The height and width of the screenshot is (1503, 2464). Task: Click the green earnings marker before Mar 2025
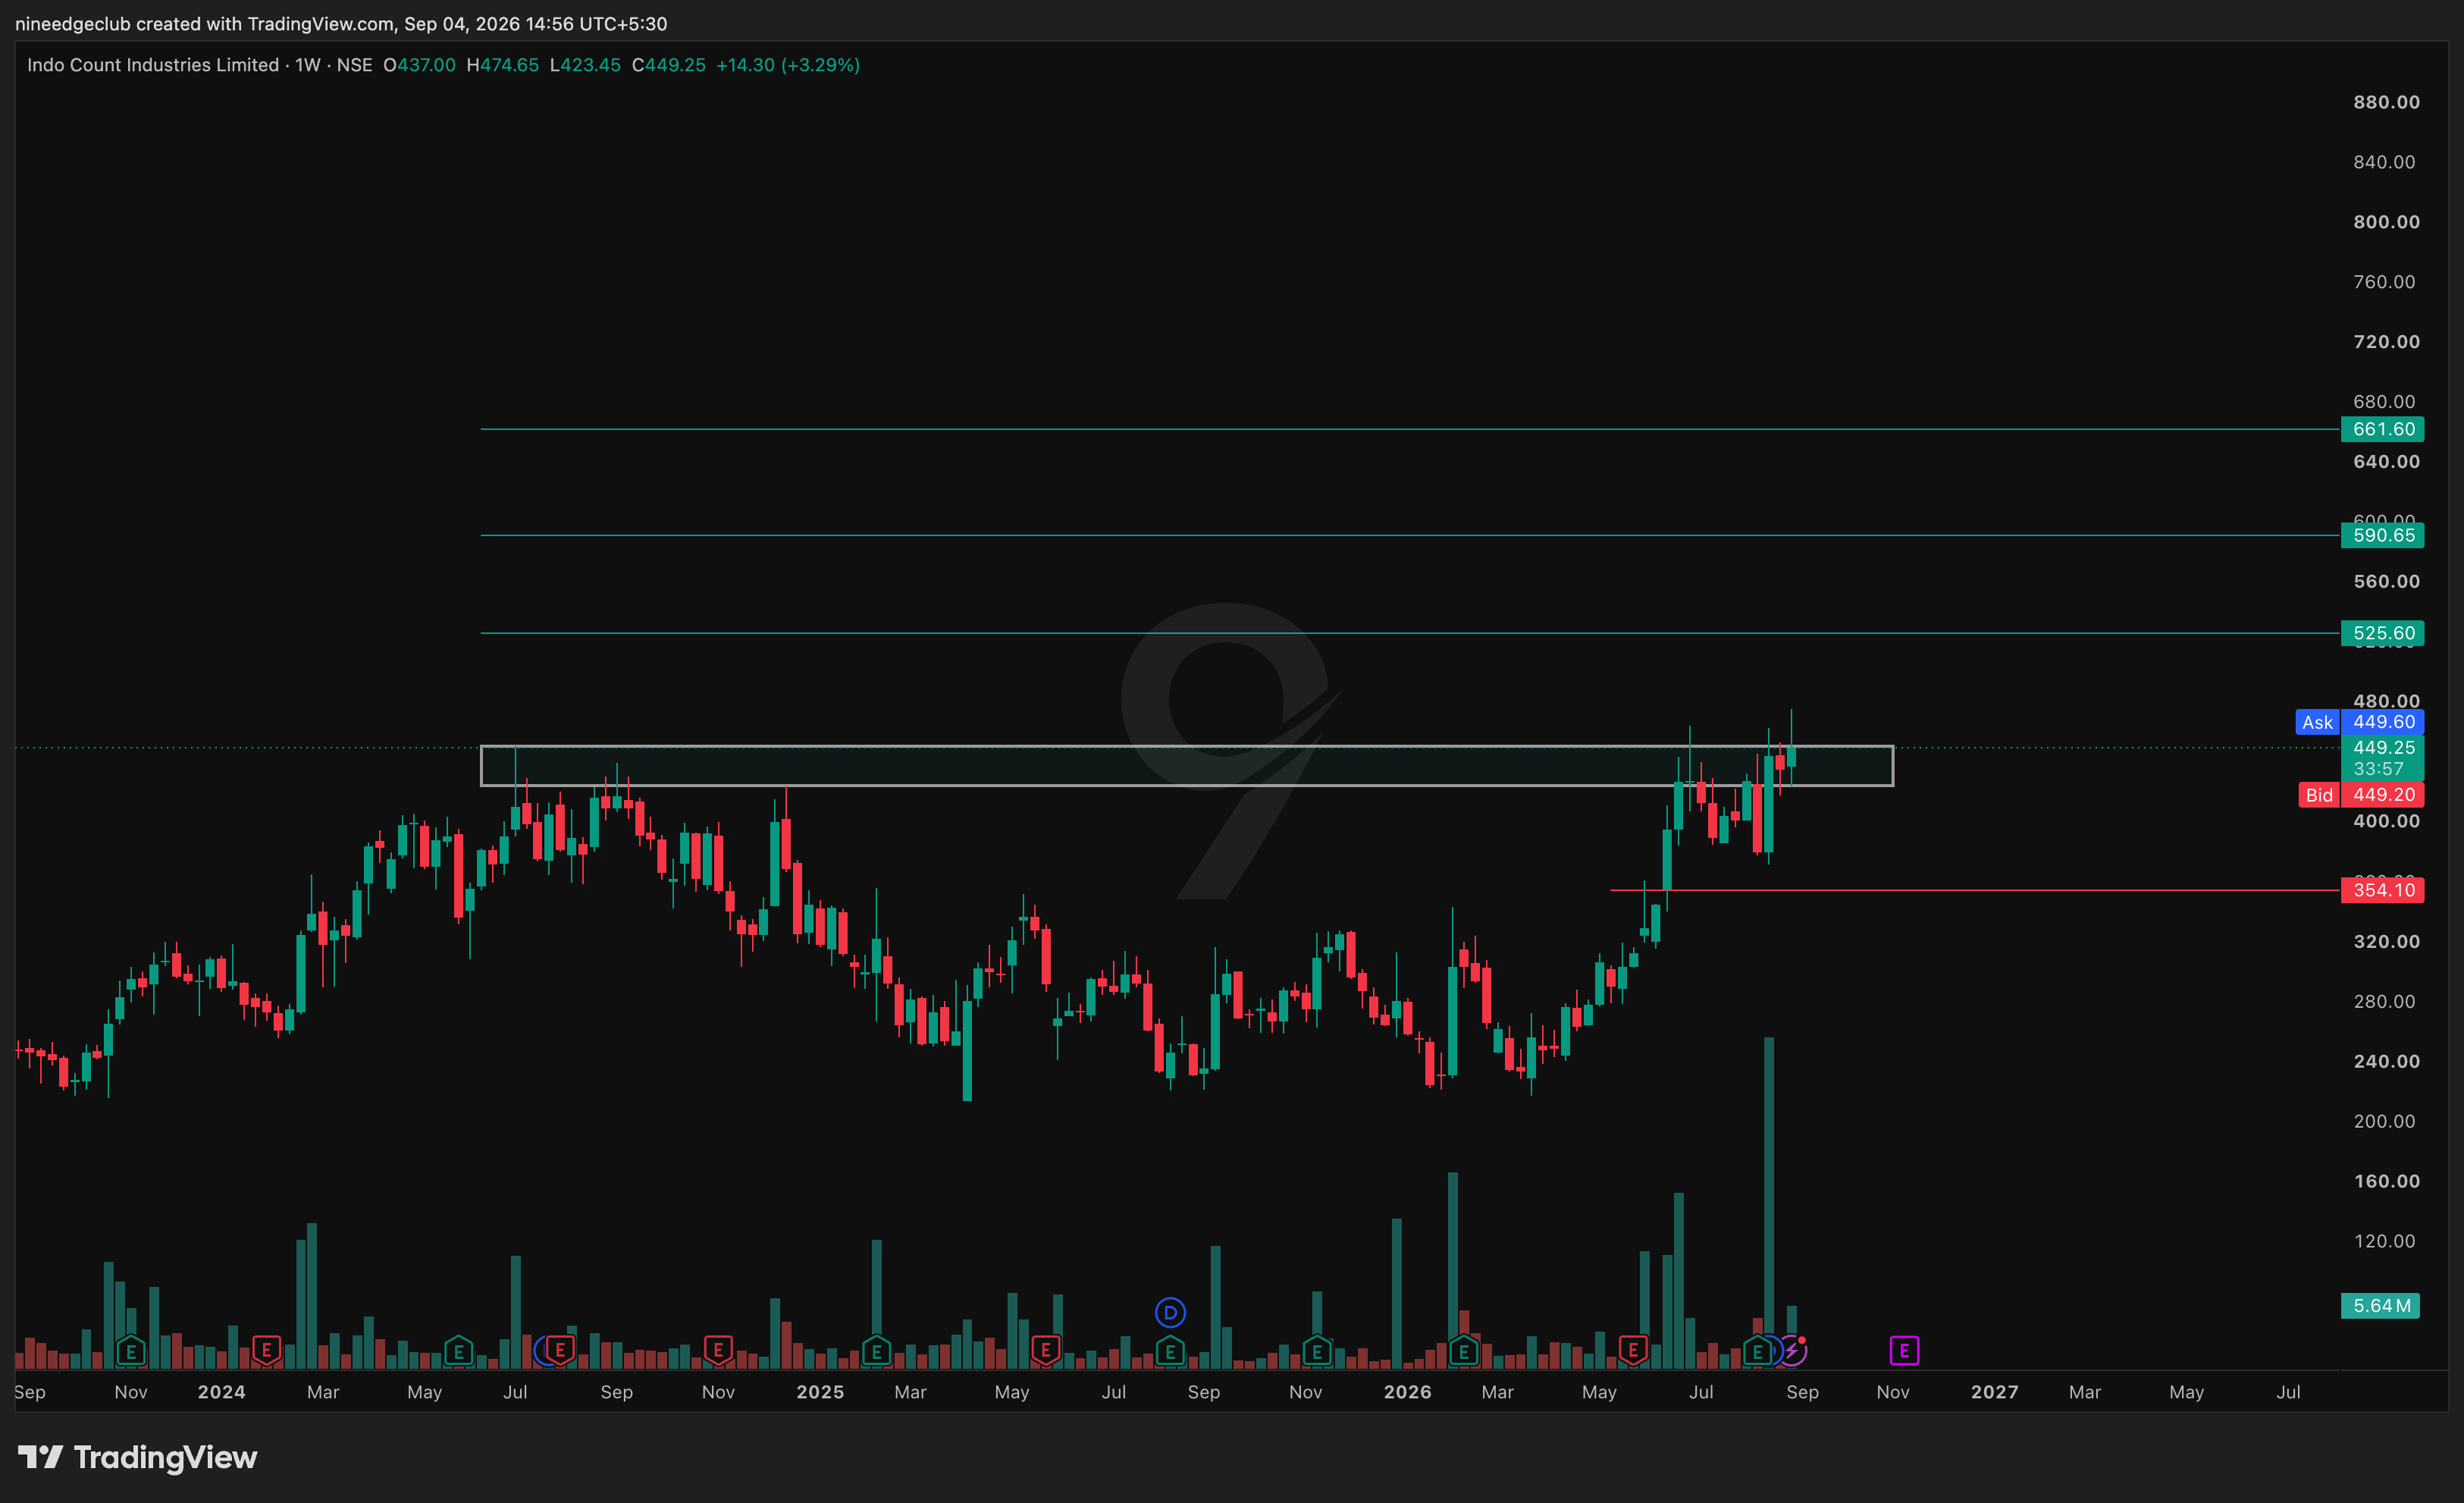coord(876,1351)
